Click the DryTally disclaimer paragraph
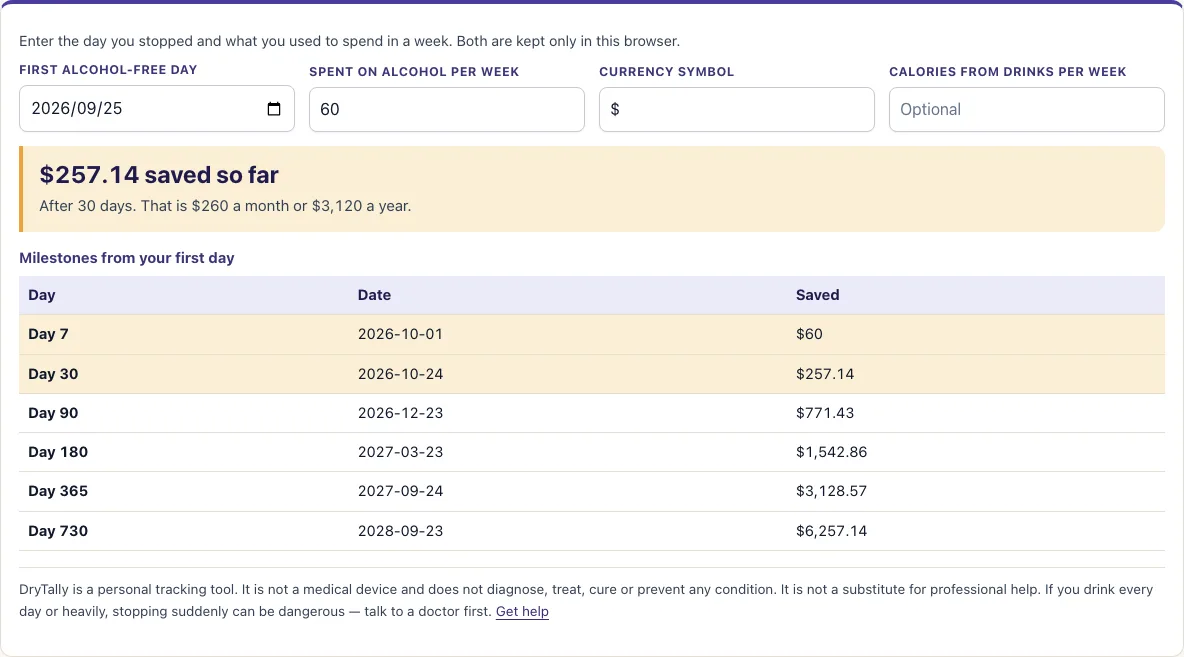Image resolution: width=1184 pixels, height=657 pixels. coord(586,600)
